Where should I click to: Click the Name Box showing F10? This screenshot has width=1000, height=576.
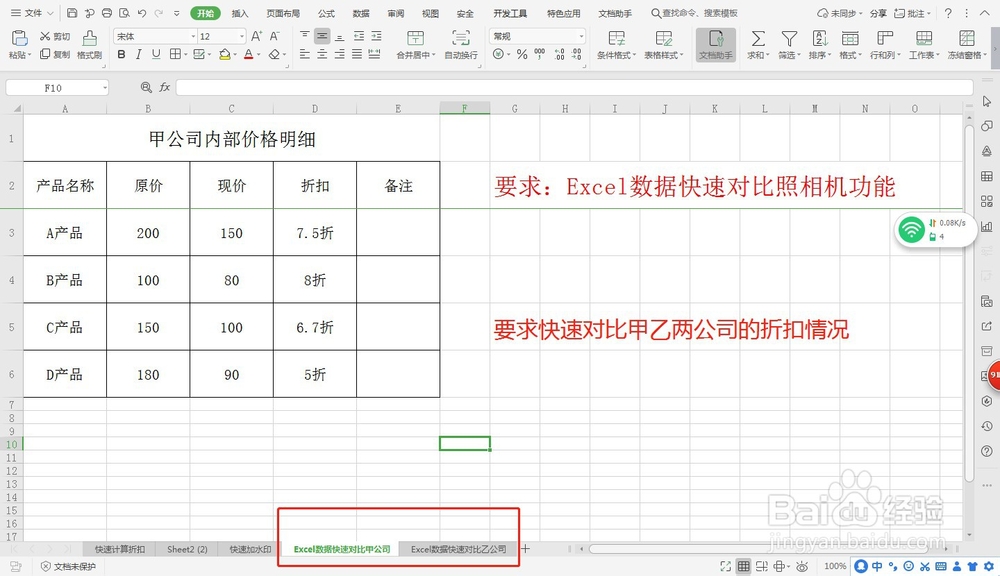(x=55, y=87)
